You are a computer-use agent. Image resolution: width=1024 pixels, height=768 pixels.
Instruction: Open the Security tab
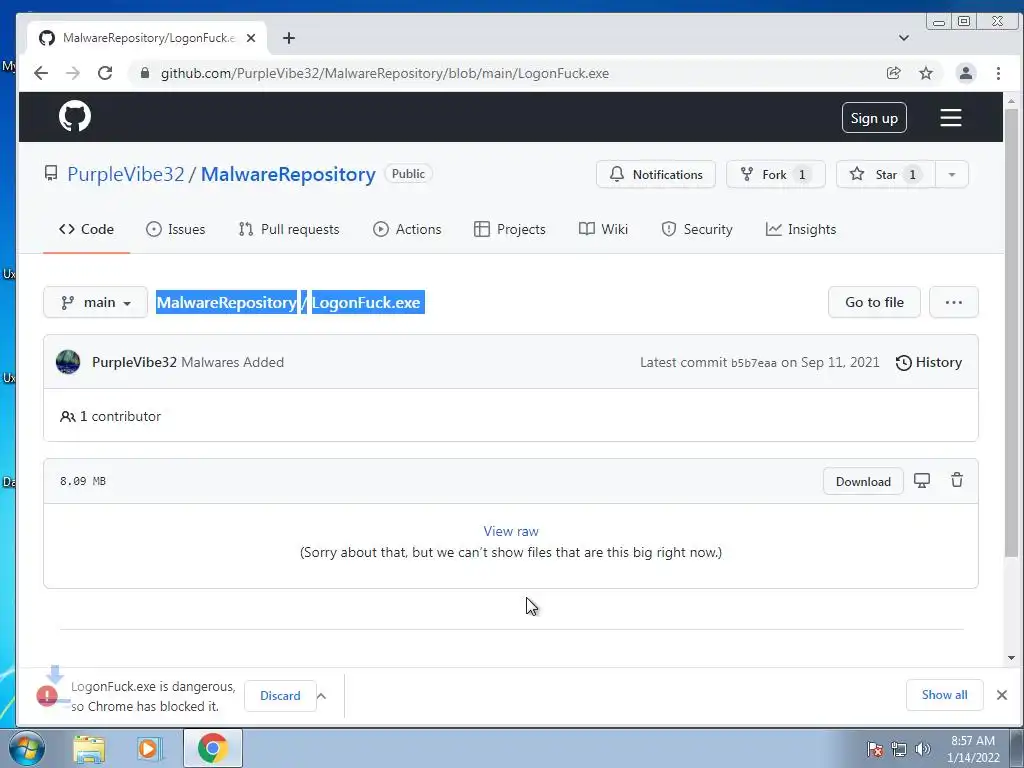pos(697,229)
